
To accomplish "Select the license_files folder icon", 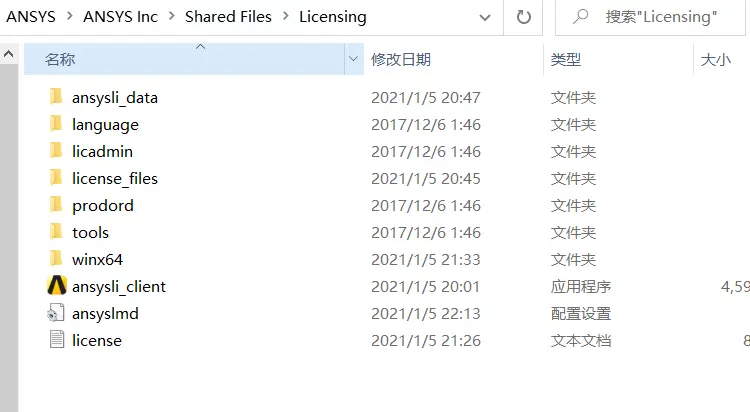I will pos(56,178).
